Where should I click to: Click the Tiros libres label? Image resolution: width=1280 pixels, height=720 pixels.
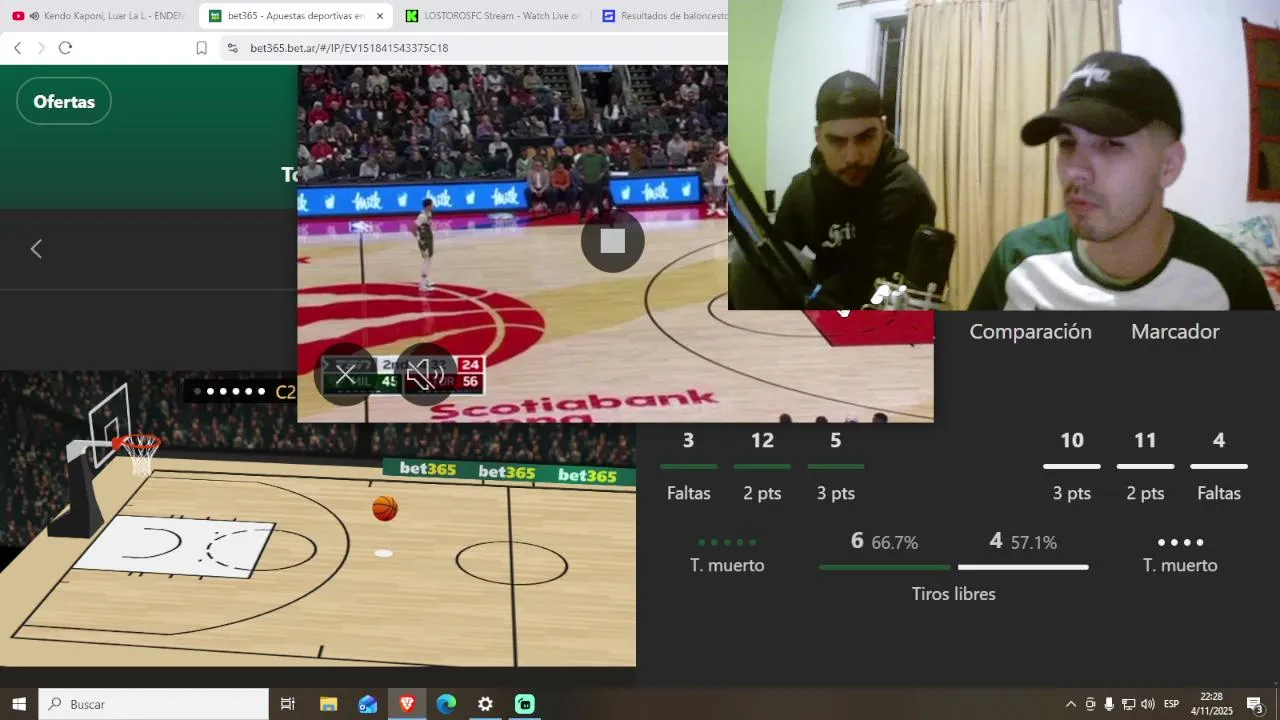(x=953, y=594)
